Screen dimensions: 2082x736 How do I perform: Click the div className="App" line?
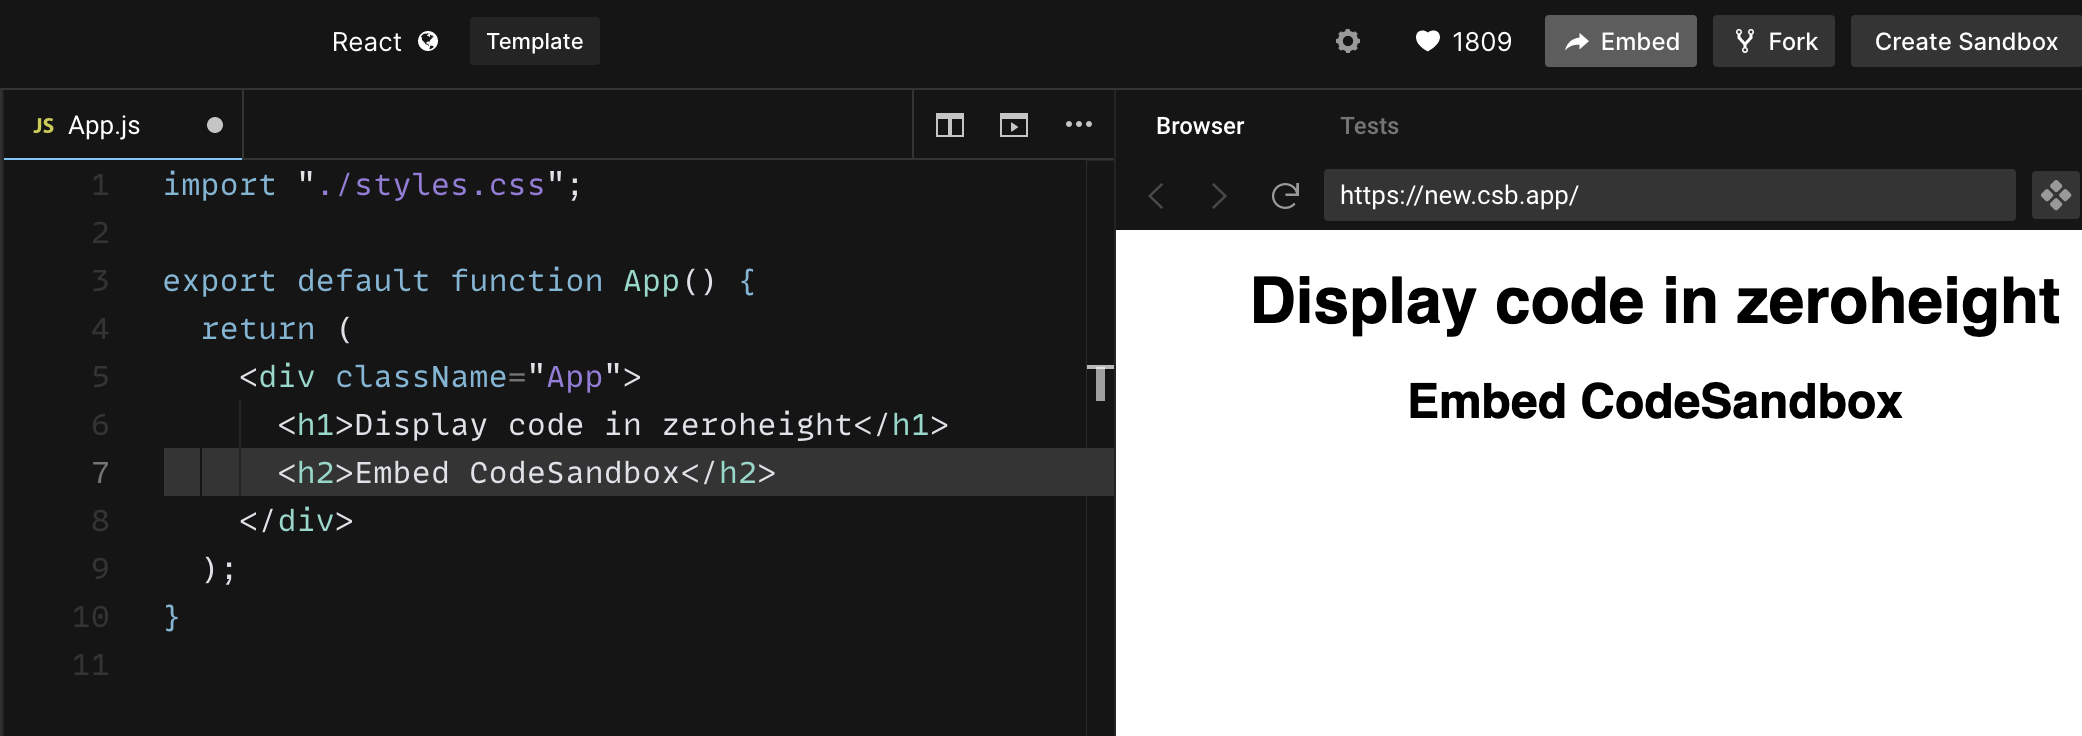(x=440, y=377)
